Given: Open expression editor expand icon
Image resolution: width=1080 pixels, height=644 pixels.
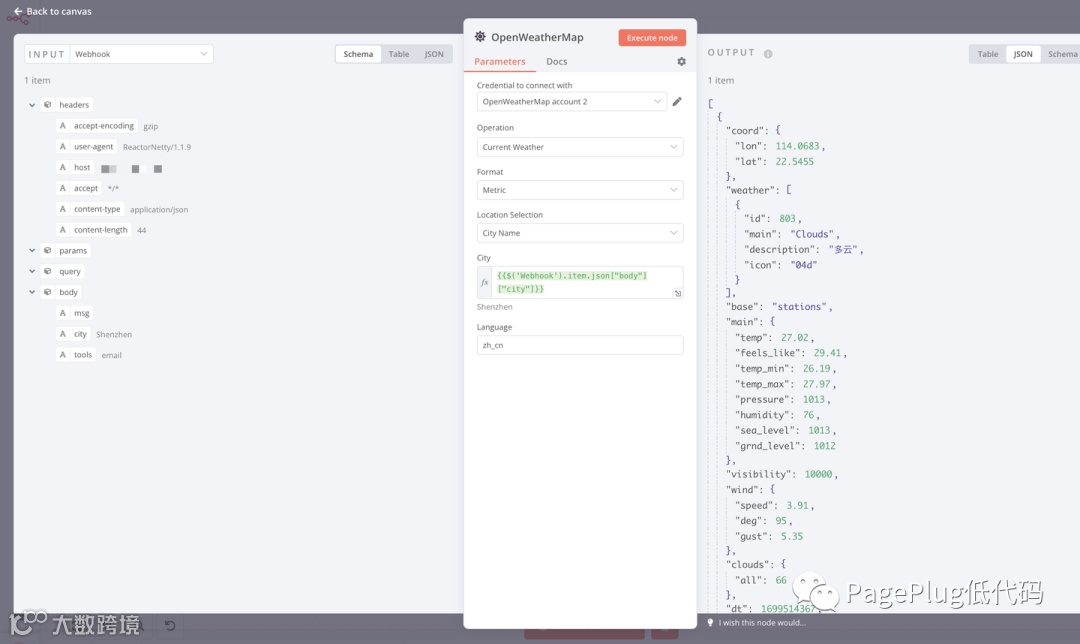Looking at the screenshot, I should [678, 293].
